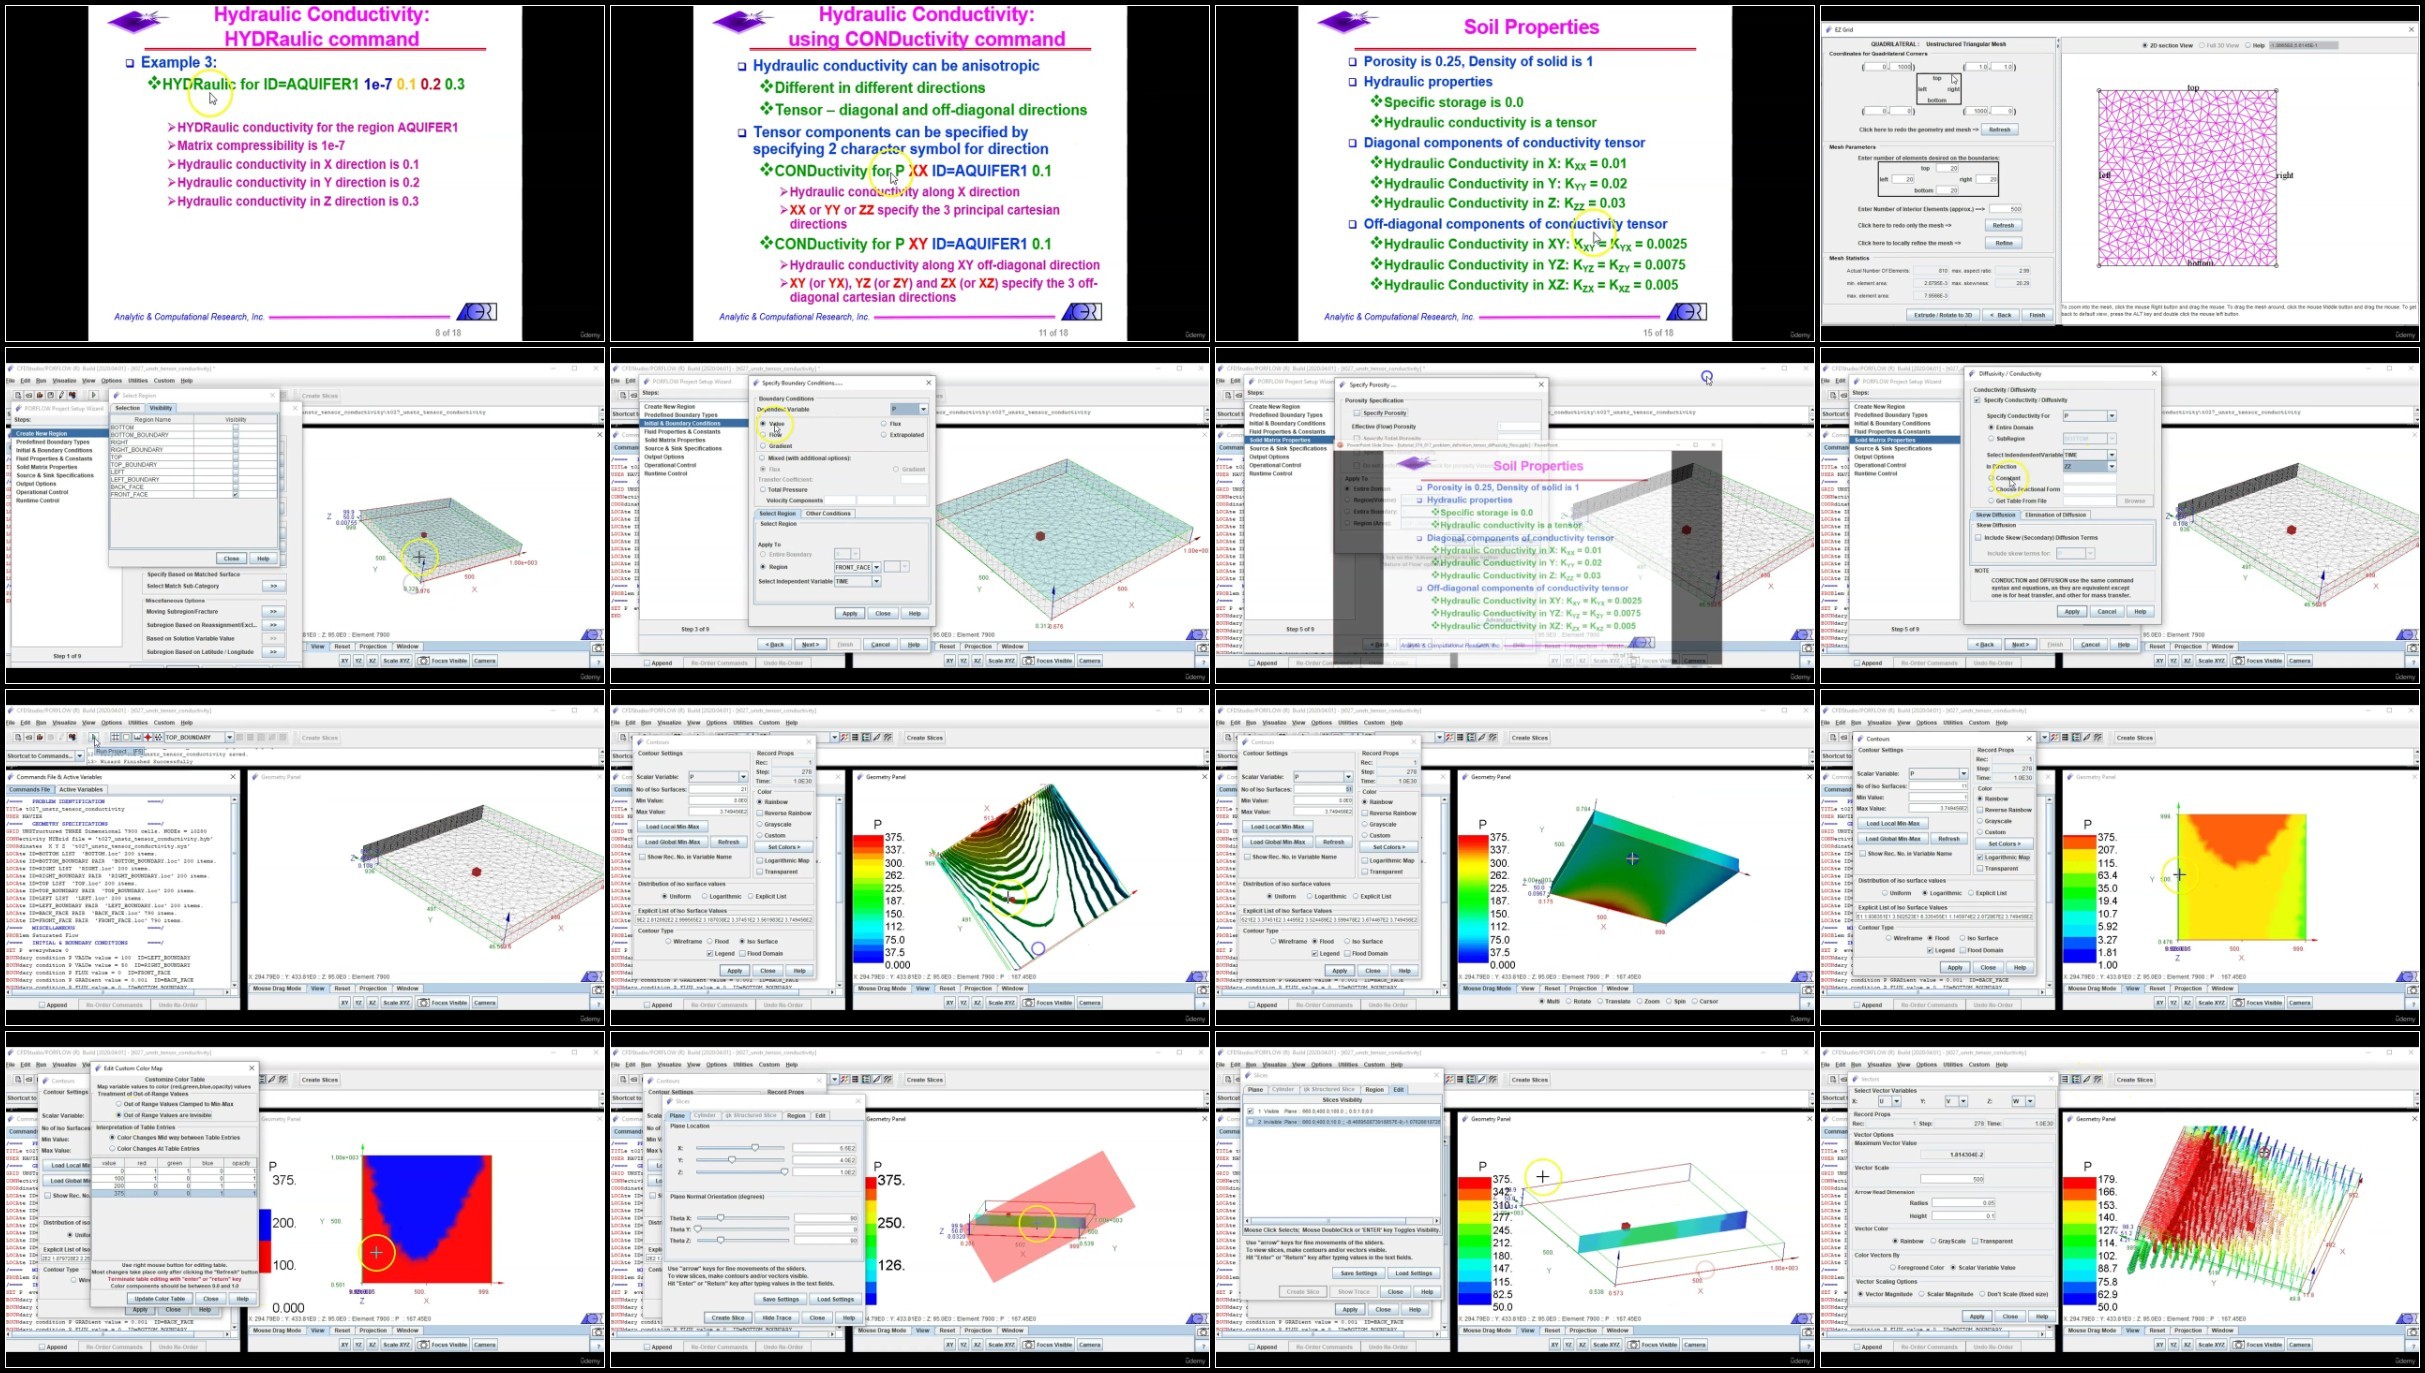Adjust the Z plane location slider in the Slices dialog
Viewport: 2425px width, 1373px height.
pyautogui.click(x=784, y=1171)
